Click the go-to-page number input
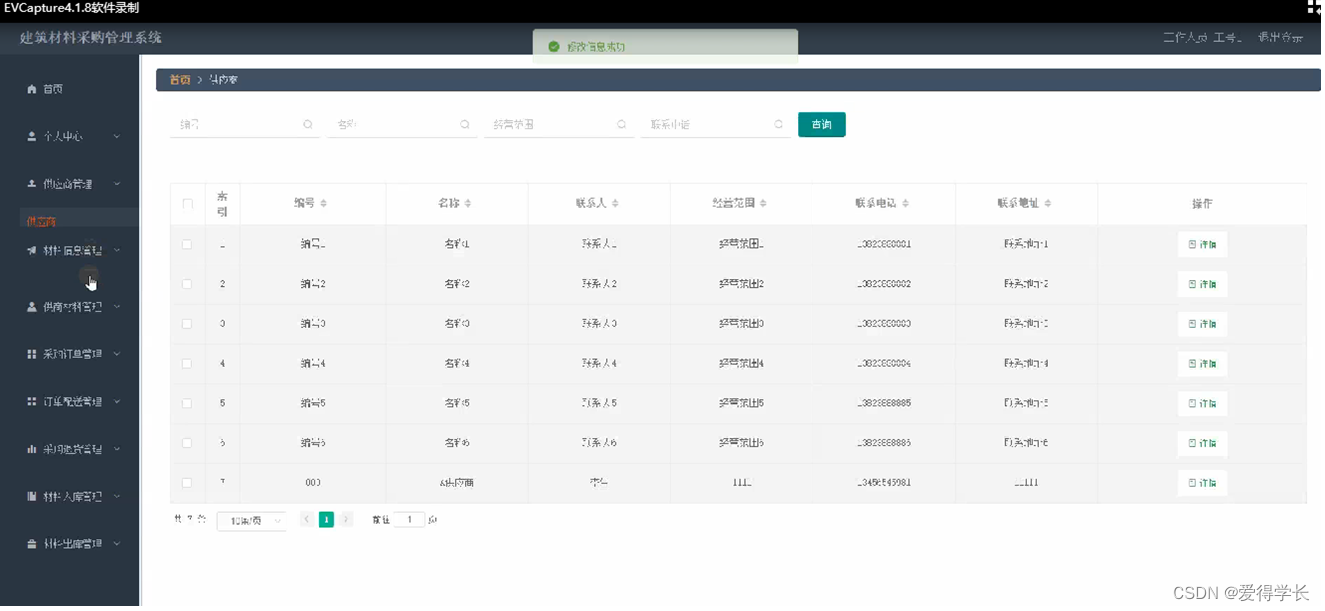The image size is (1325, 611). point(409,520)
